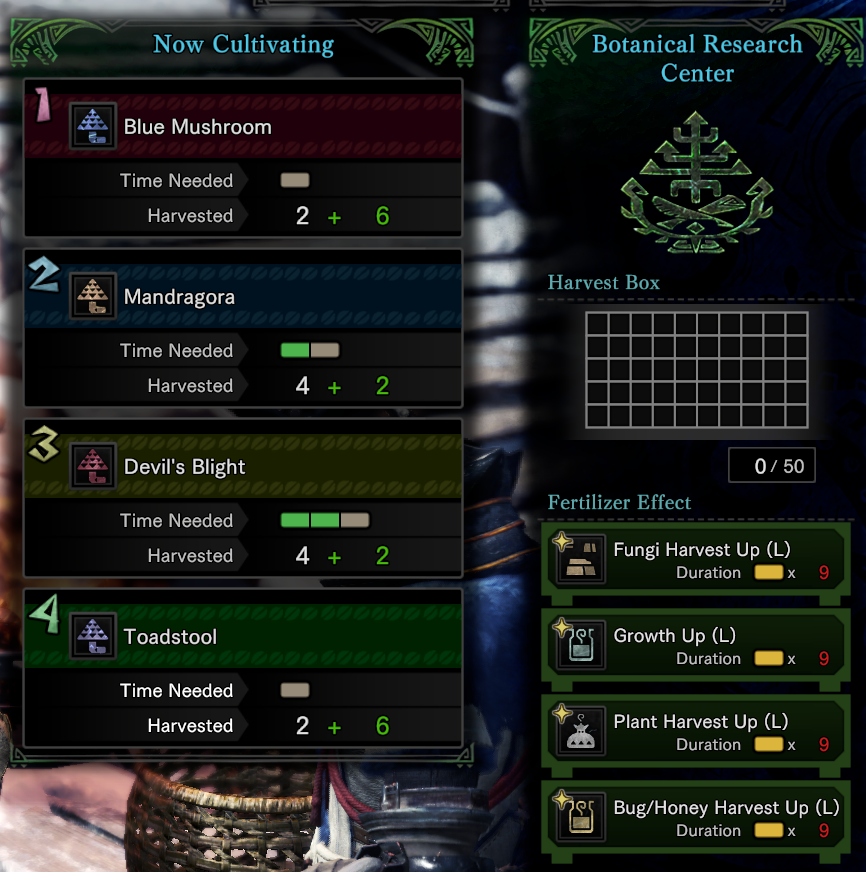Select cultivation slot 4 Toadstool

[243, 668]
